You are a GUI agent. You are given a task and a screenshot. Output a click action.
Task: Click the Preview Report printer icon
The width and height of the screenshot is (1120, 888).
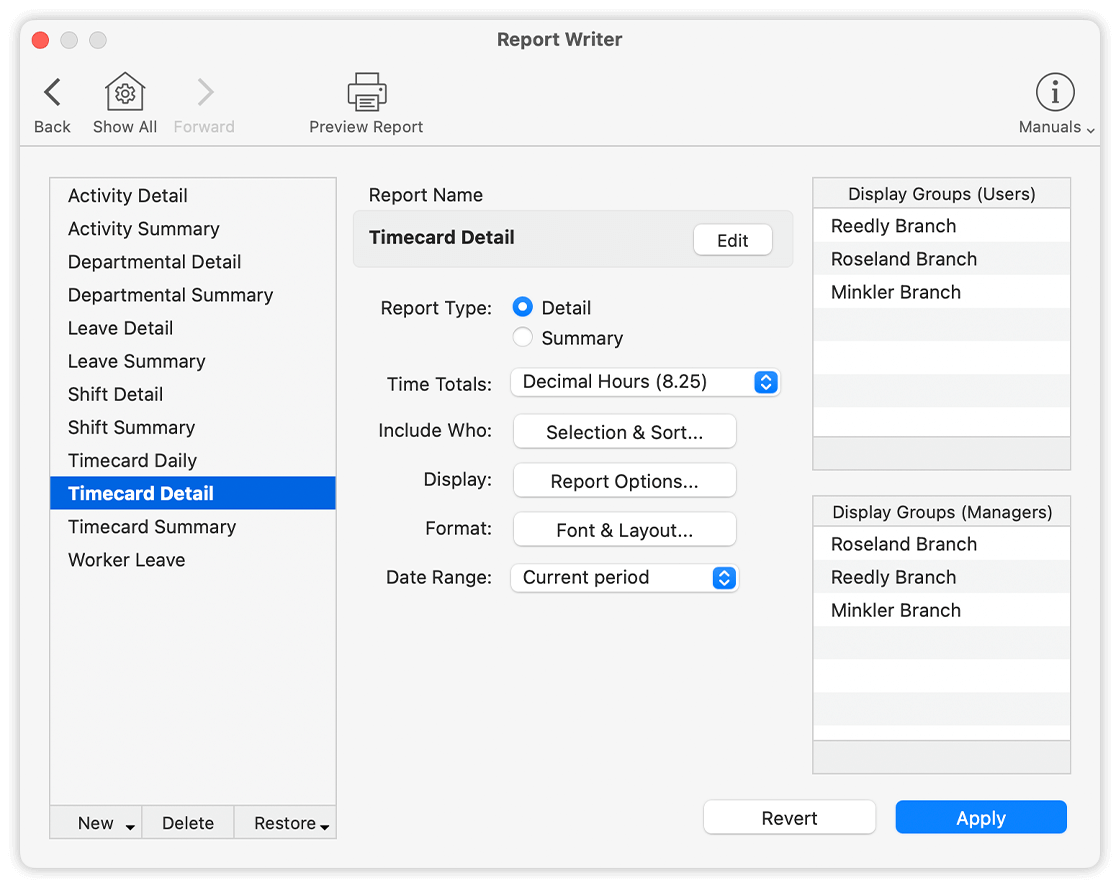point(366,93)
